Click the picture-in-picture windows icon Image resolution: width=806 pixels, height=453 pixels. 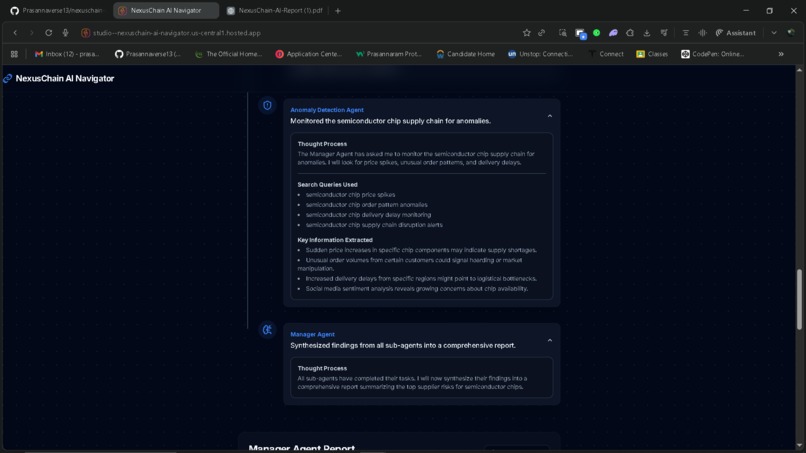[580, 33]
